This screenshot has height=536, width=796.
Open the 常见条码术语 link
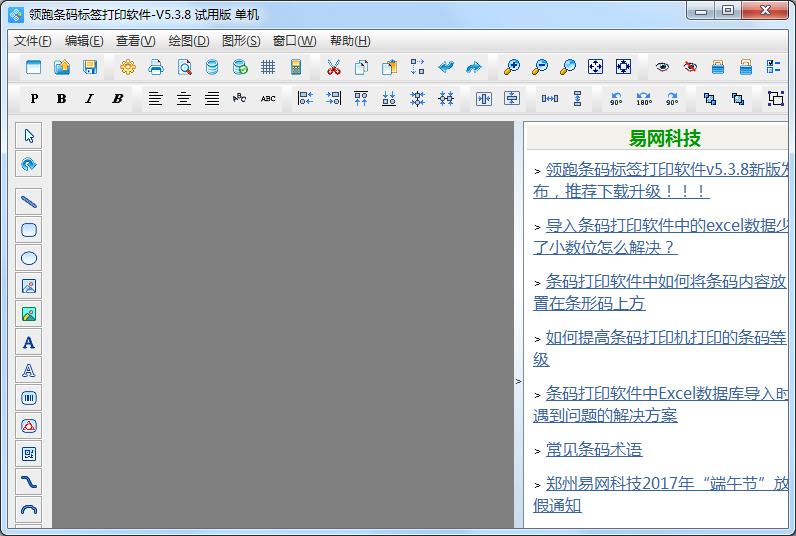594,450
